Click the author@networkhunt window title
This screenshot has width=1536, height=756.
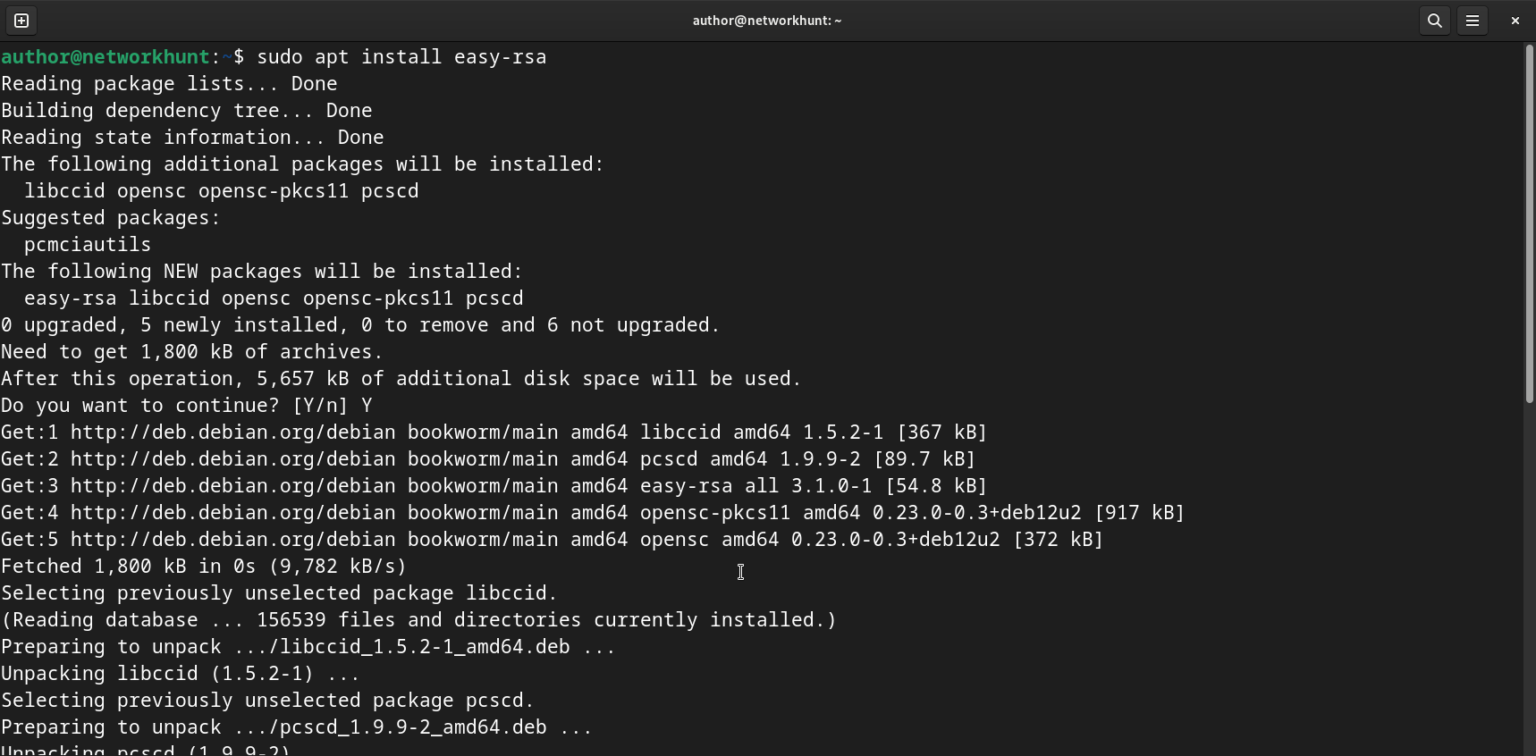click(766, 19)
